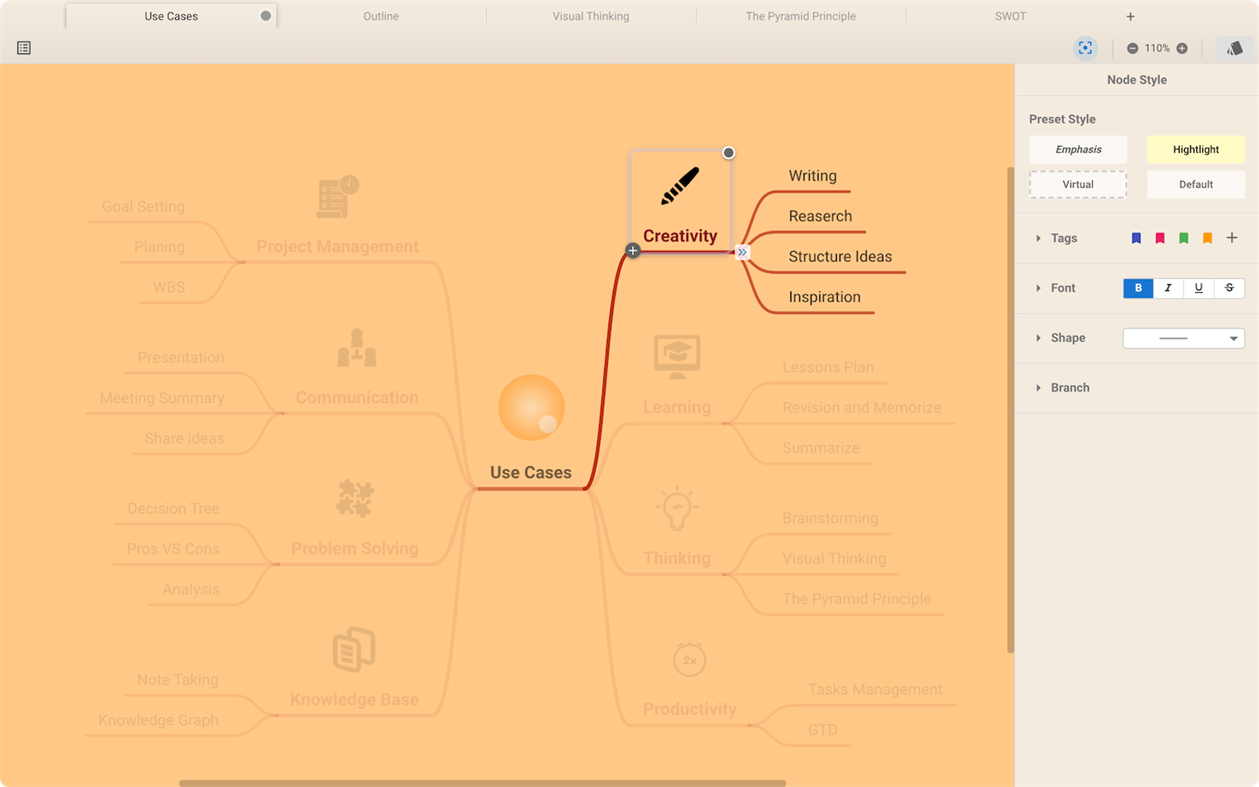Create a new map with the plus tab icon
Screen dimensions: 1259x787
click(1130, 16)
